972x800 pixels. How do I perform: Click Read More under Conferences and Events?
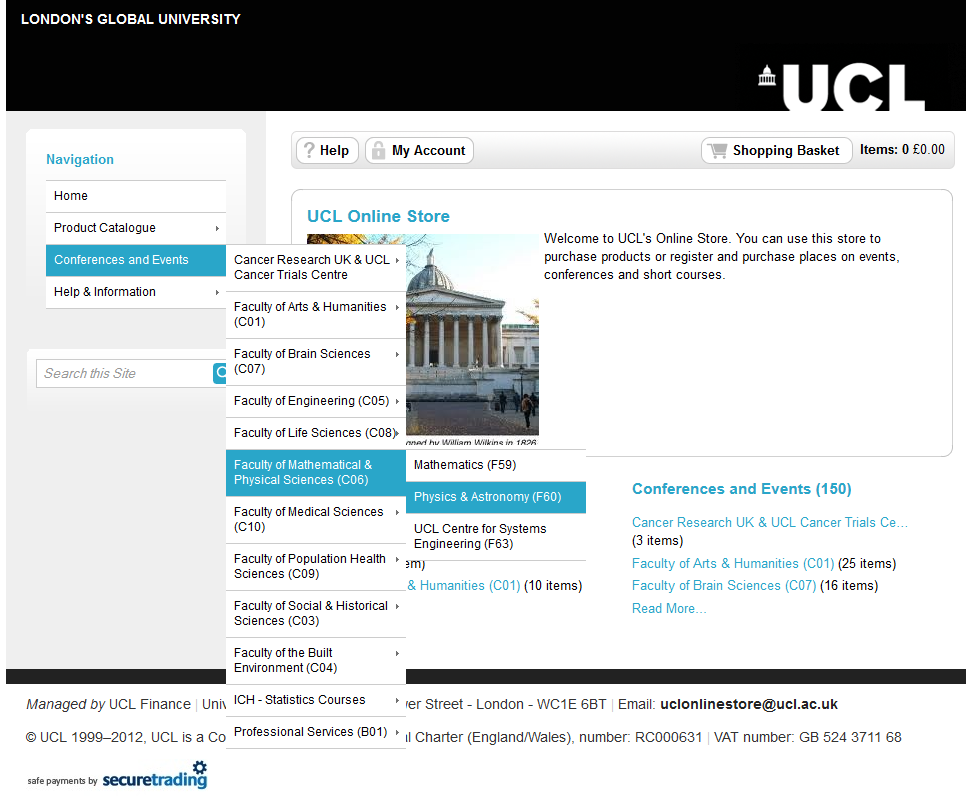pos(669,609)
